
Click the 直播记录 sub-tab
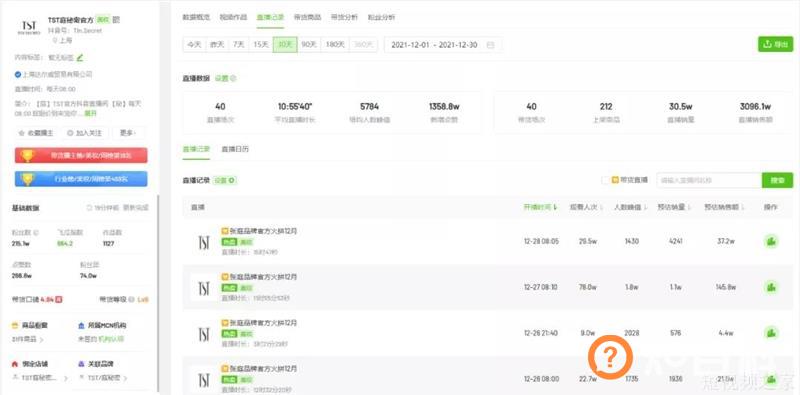pyautogui.click(x=196, y=149)
